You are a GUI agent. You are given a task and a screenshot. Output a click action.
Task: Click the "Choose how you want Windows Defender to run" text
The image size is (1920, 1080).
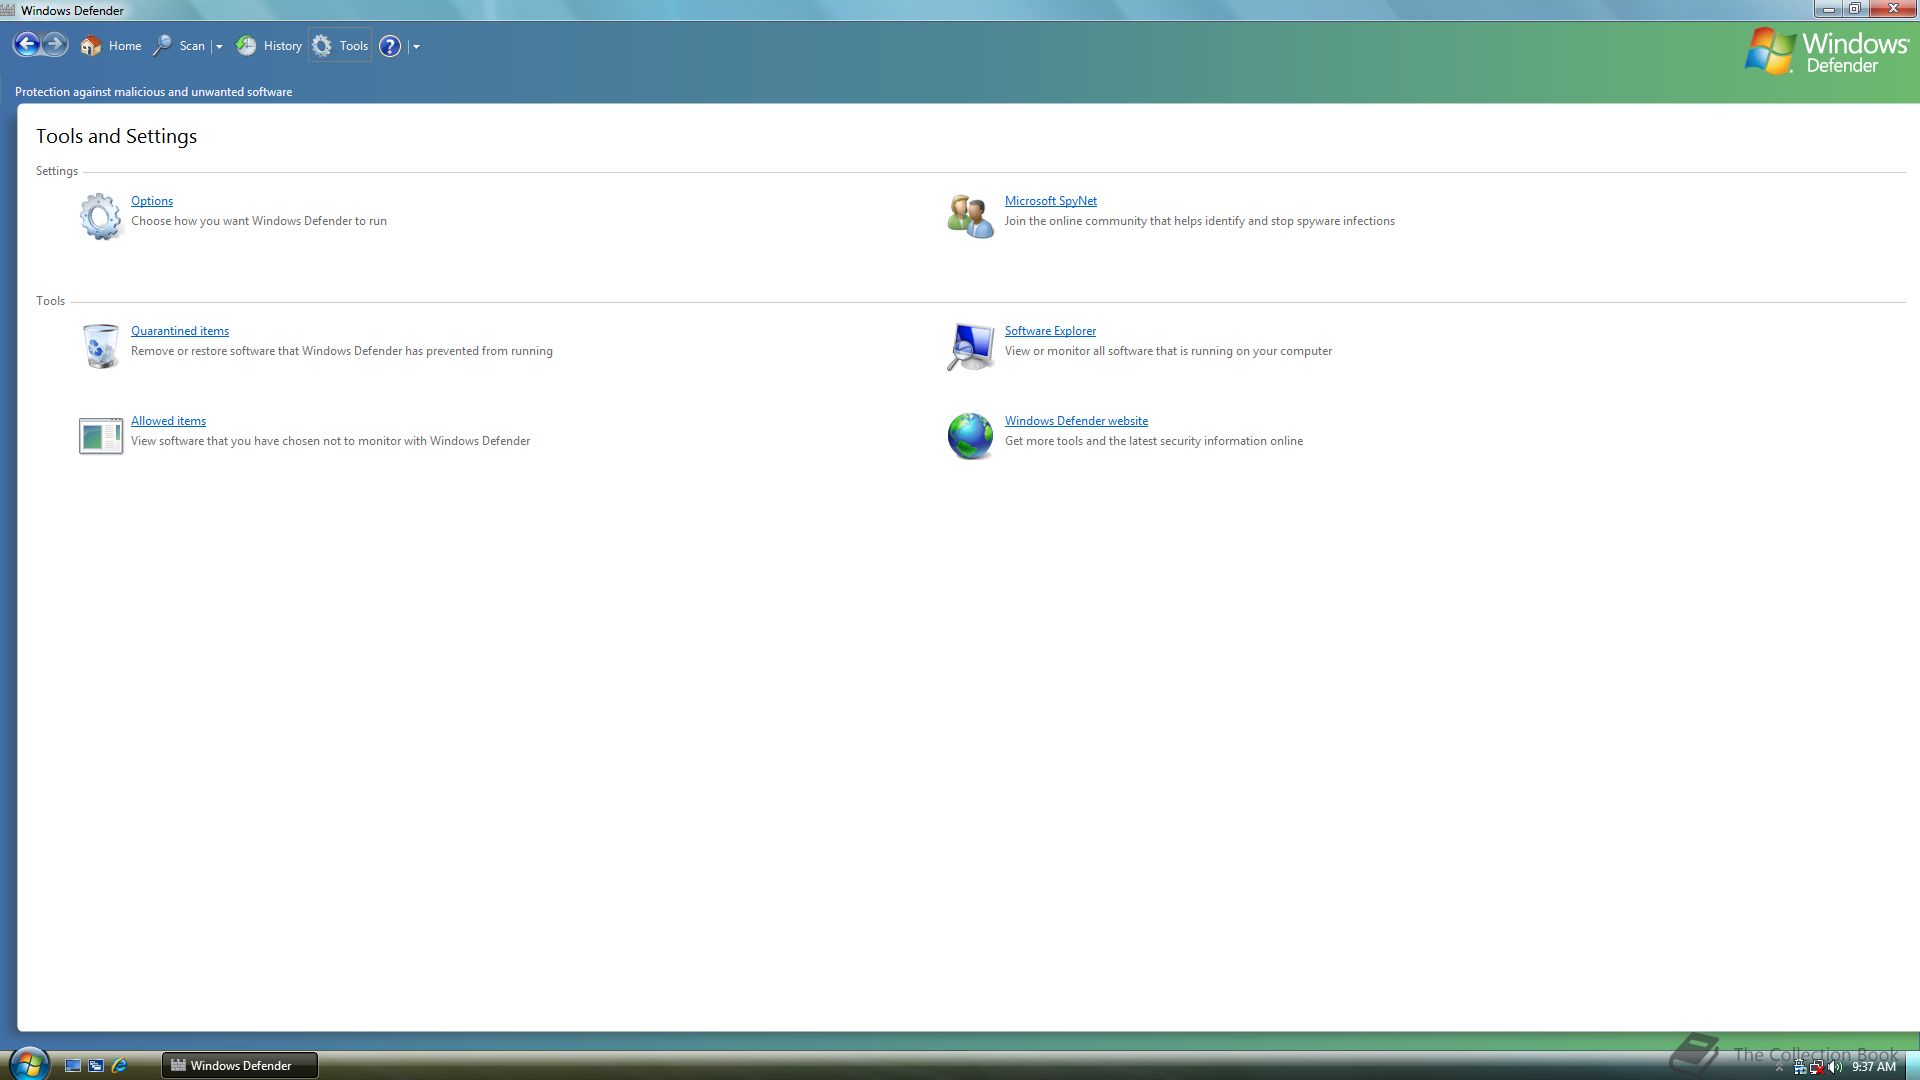pos(259,221)
